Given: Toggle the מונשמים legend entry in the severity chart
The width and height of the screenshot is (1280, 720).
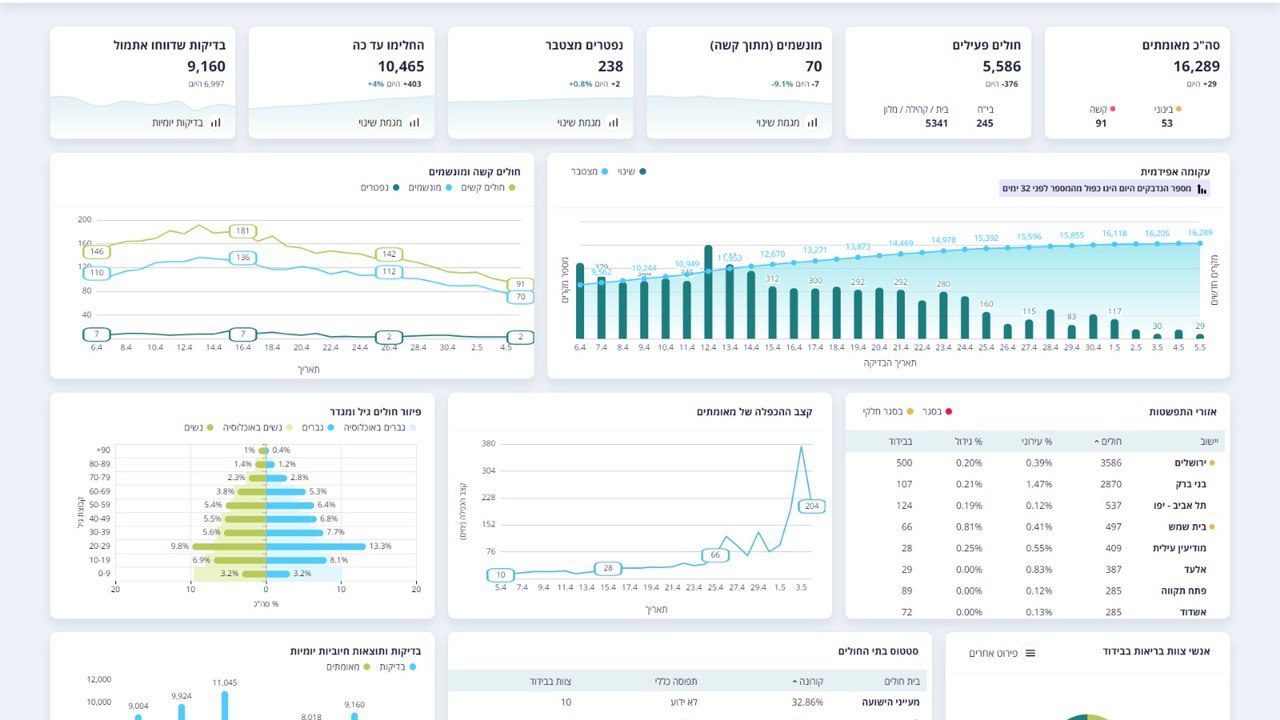Looking at the screenshot, I should [431, 187].
